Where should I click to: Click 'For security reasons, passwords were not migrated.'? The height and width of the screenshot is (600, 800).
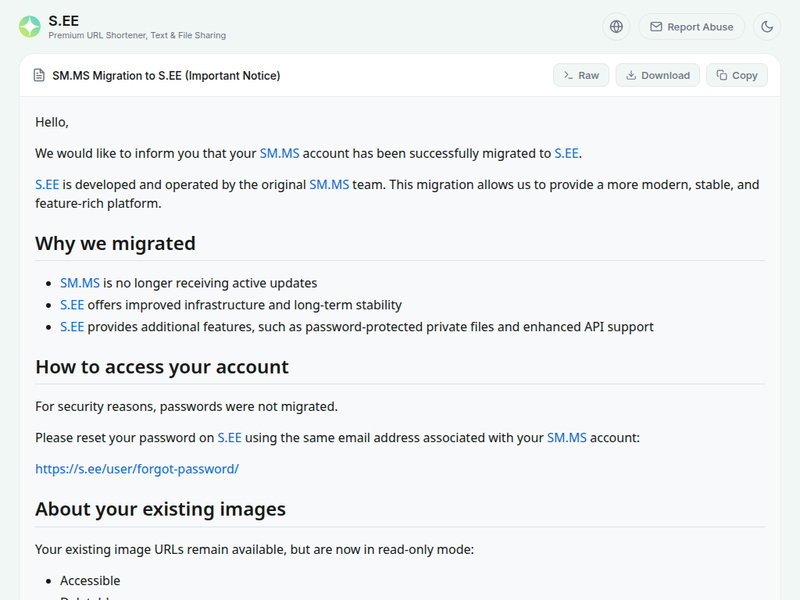[186, 407]
